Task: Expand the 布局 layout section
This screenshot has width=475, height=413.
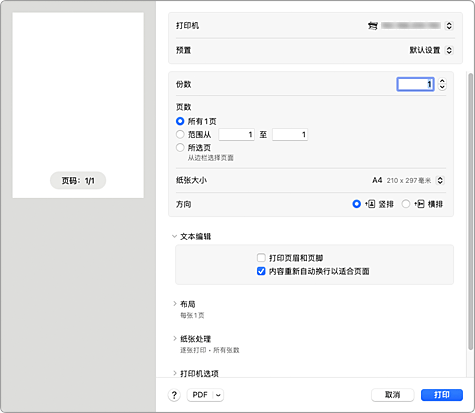Action: coord(175,304)
